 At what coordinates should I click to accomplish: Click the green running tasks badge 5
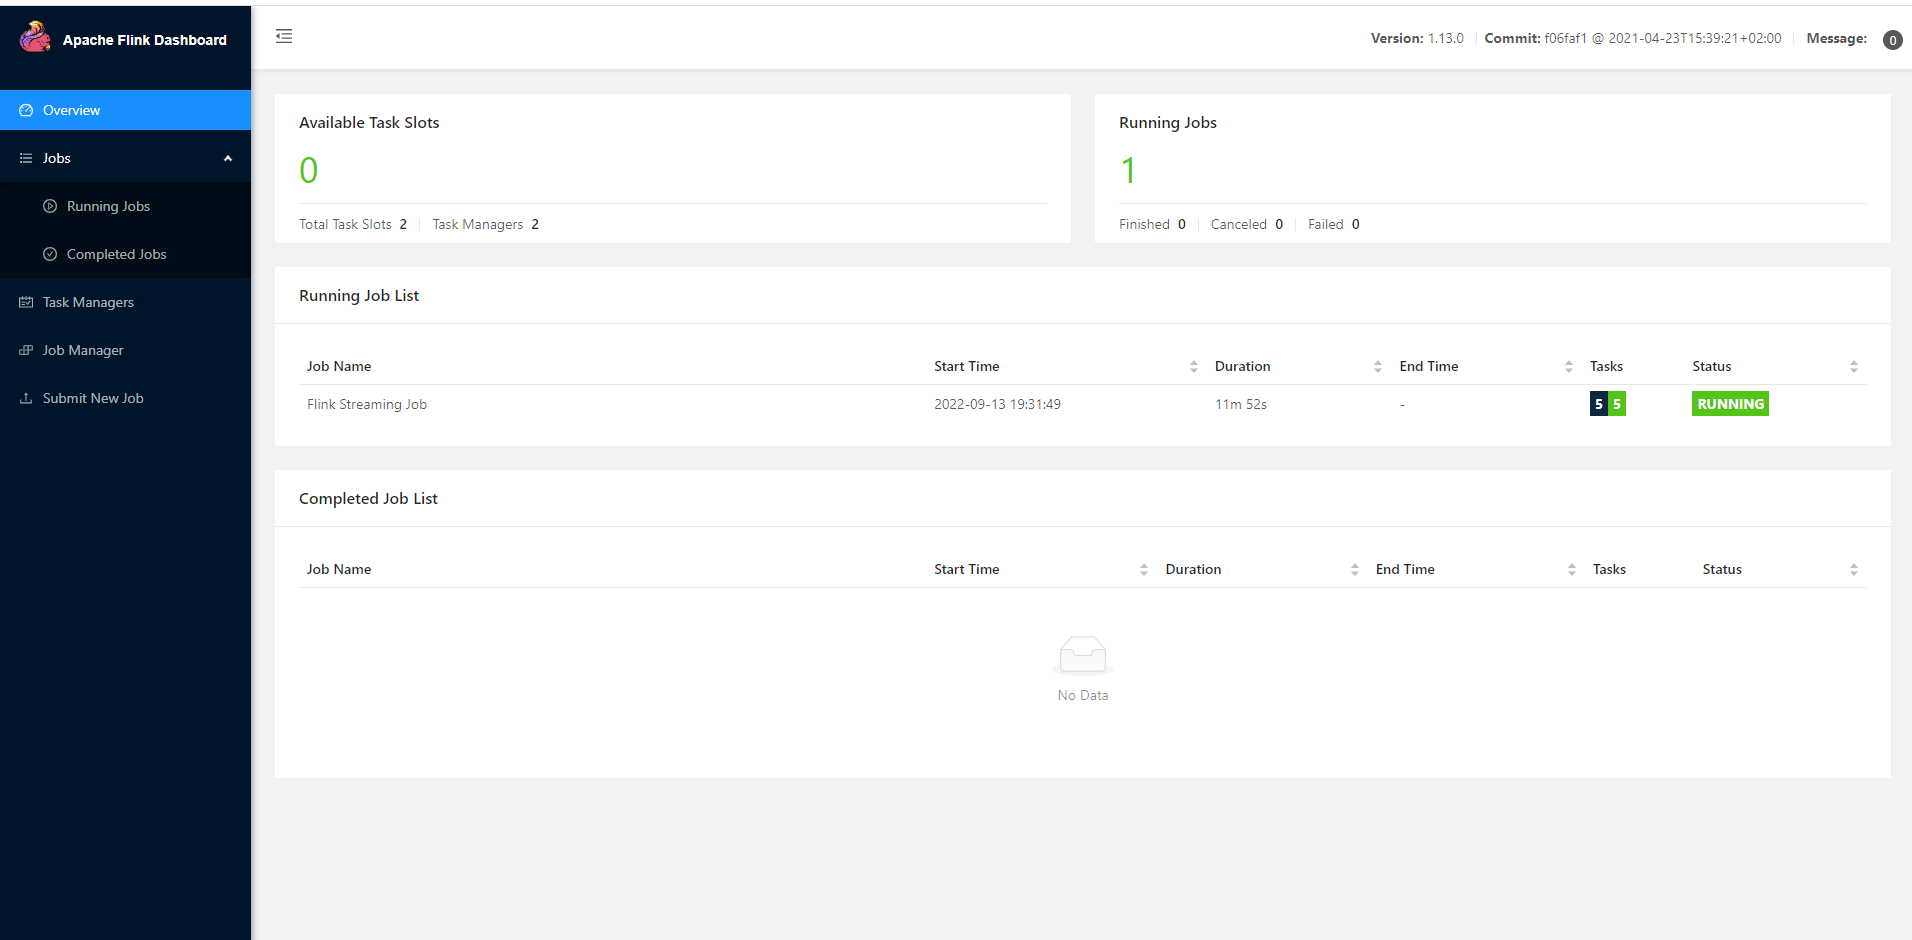pyautogui.click(x=1616, y=404)
